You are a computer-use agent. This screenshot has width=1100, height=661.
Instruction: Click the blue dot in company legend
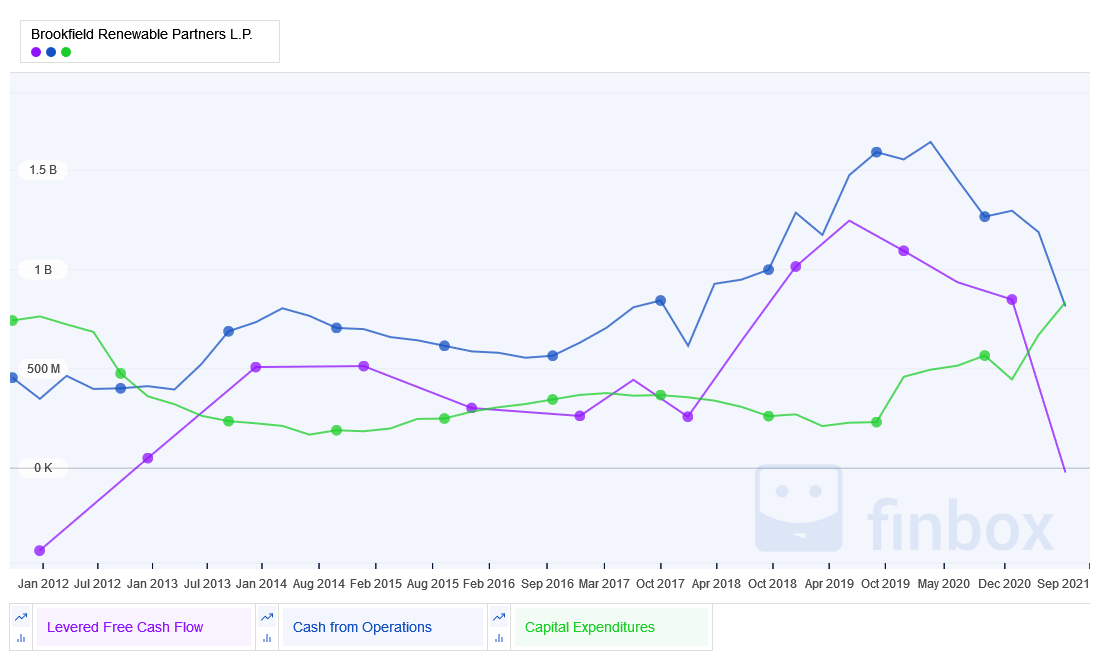point(51,52)
